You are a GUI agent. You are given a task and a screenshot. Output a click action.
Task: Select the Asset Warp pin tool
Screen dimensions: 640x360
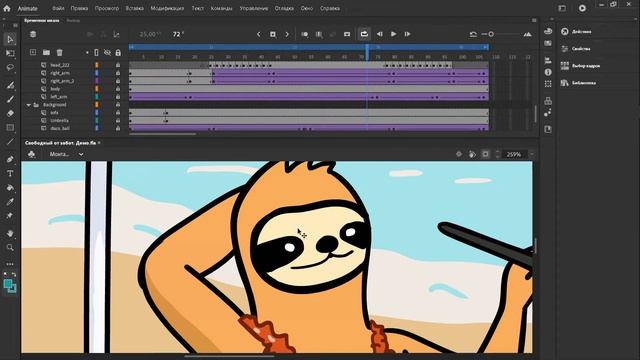coord(10,216)
